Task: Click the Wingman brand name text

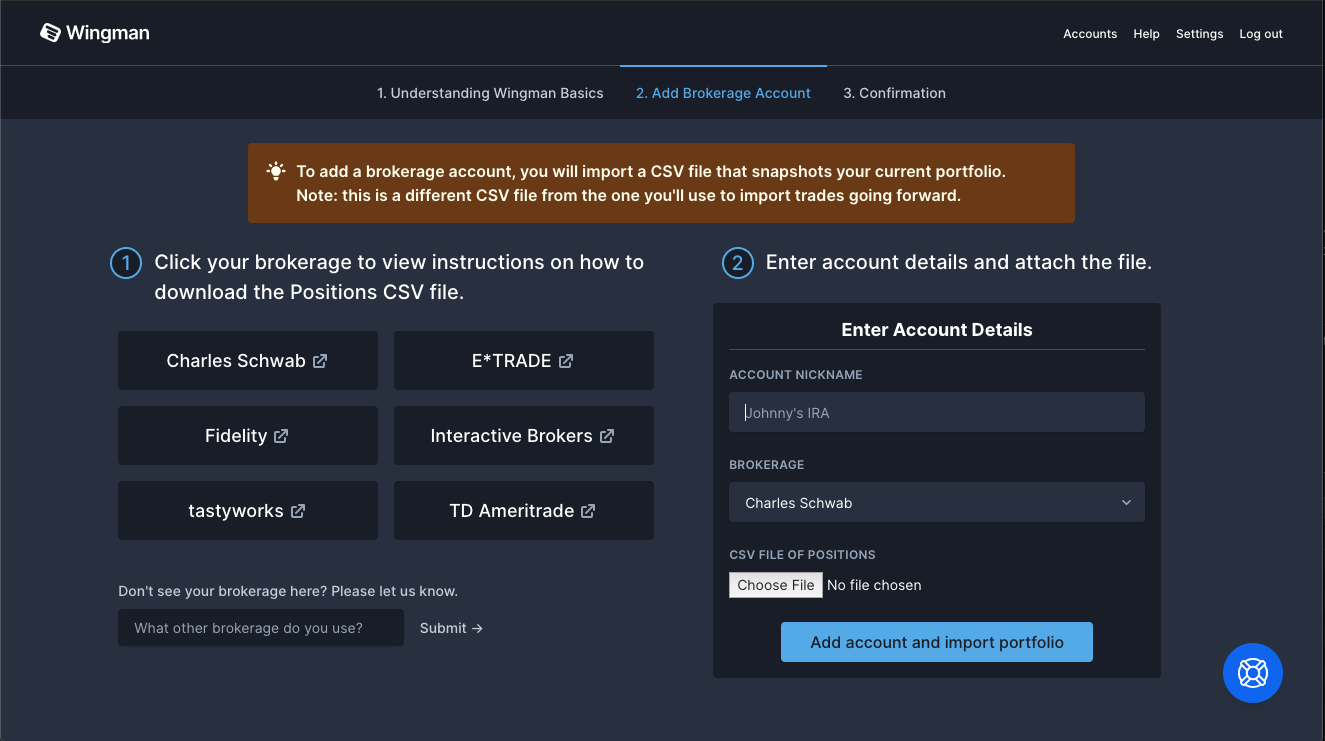Action: 108,33
